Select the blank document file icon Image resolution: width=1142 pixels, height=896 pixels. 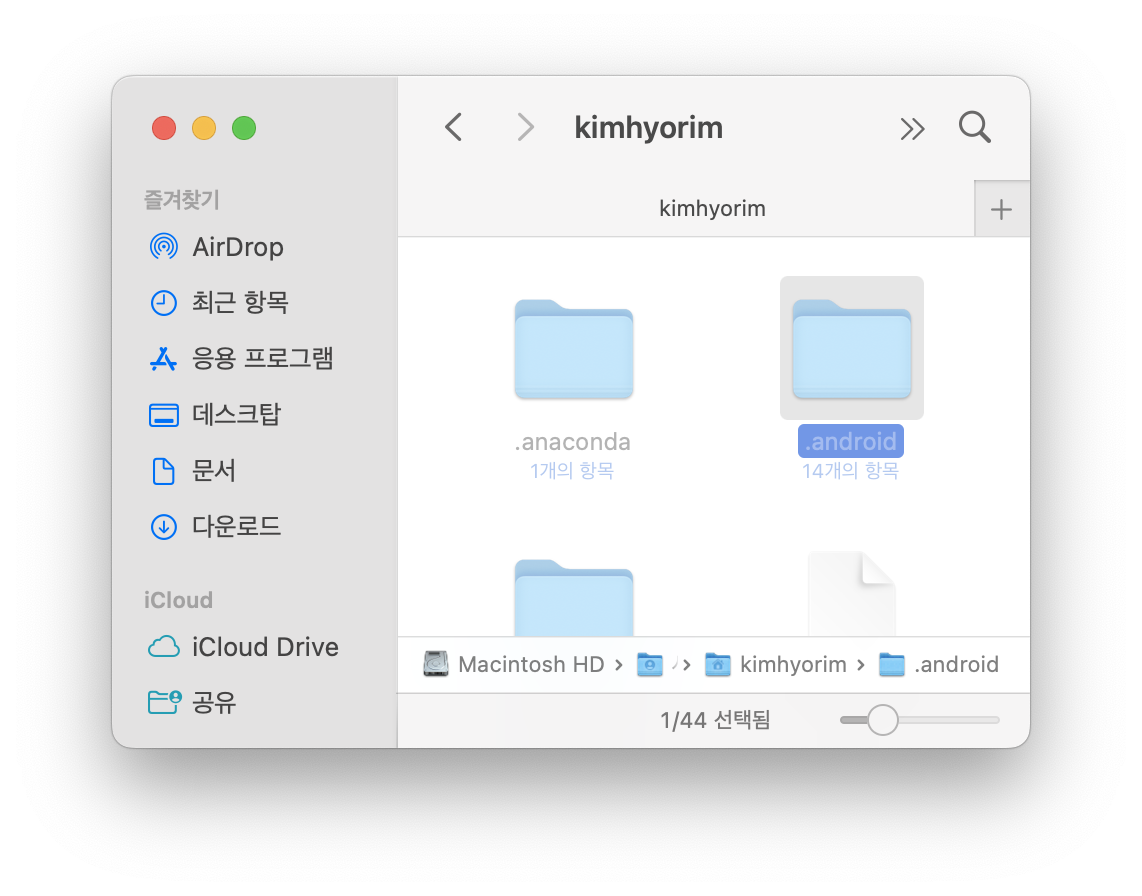[852, 594]
